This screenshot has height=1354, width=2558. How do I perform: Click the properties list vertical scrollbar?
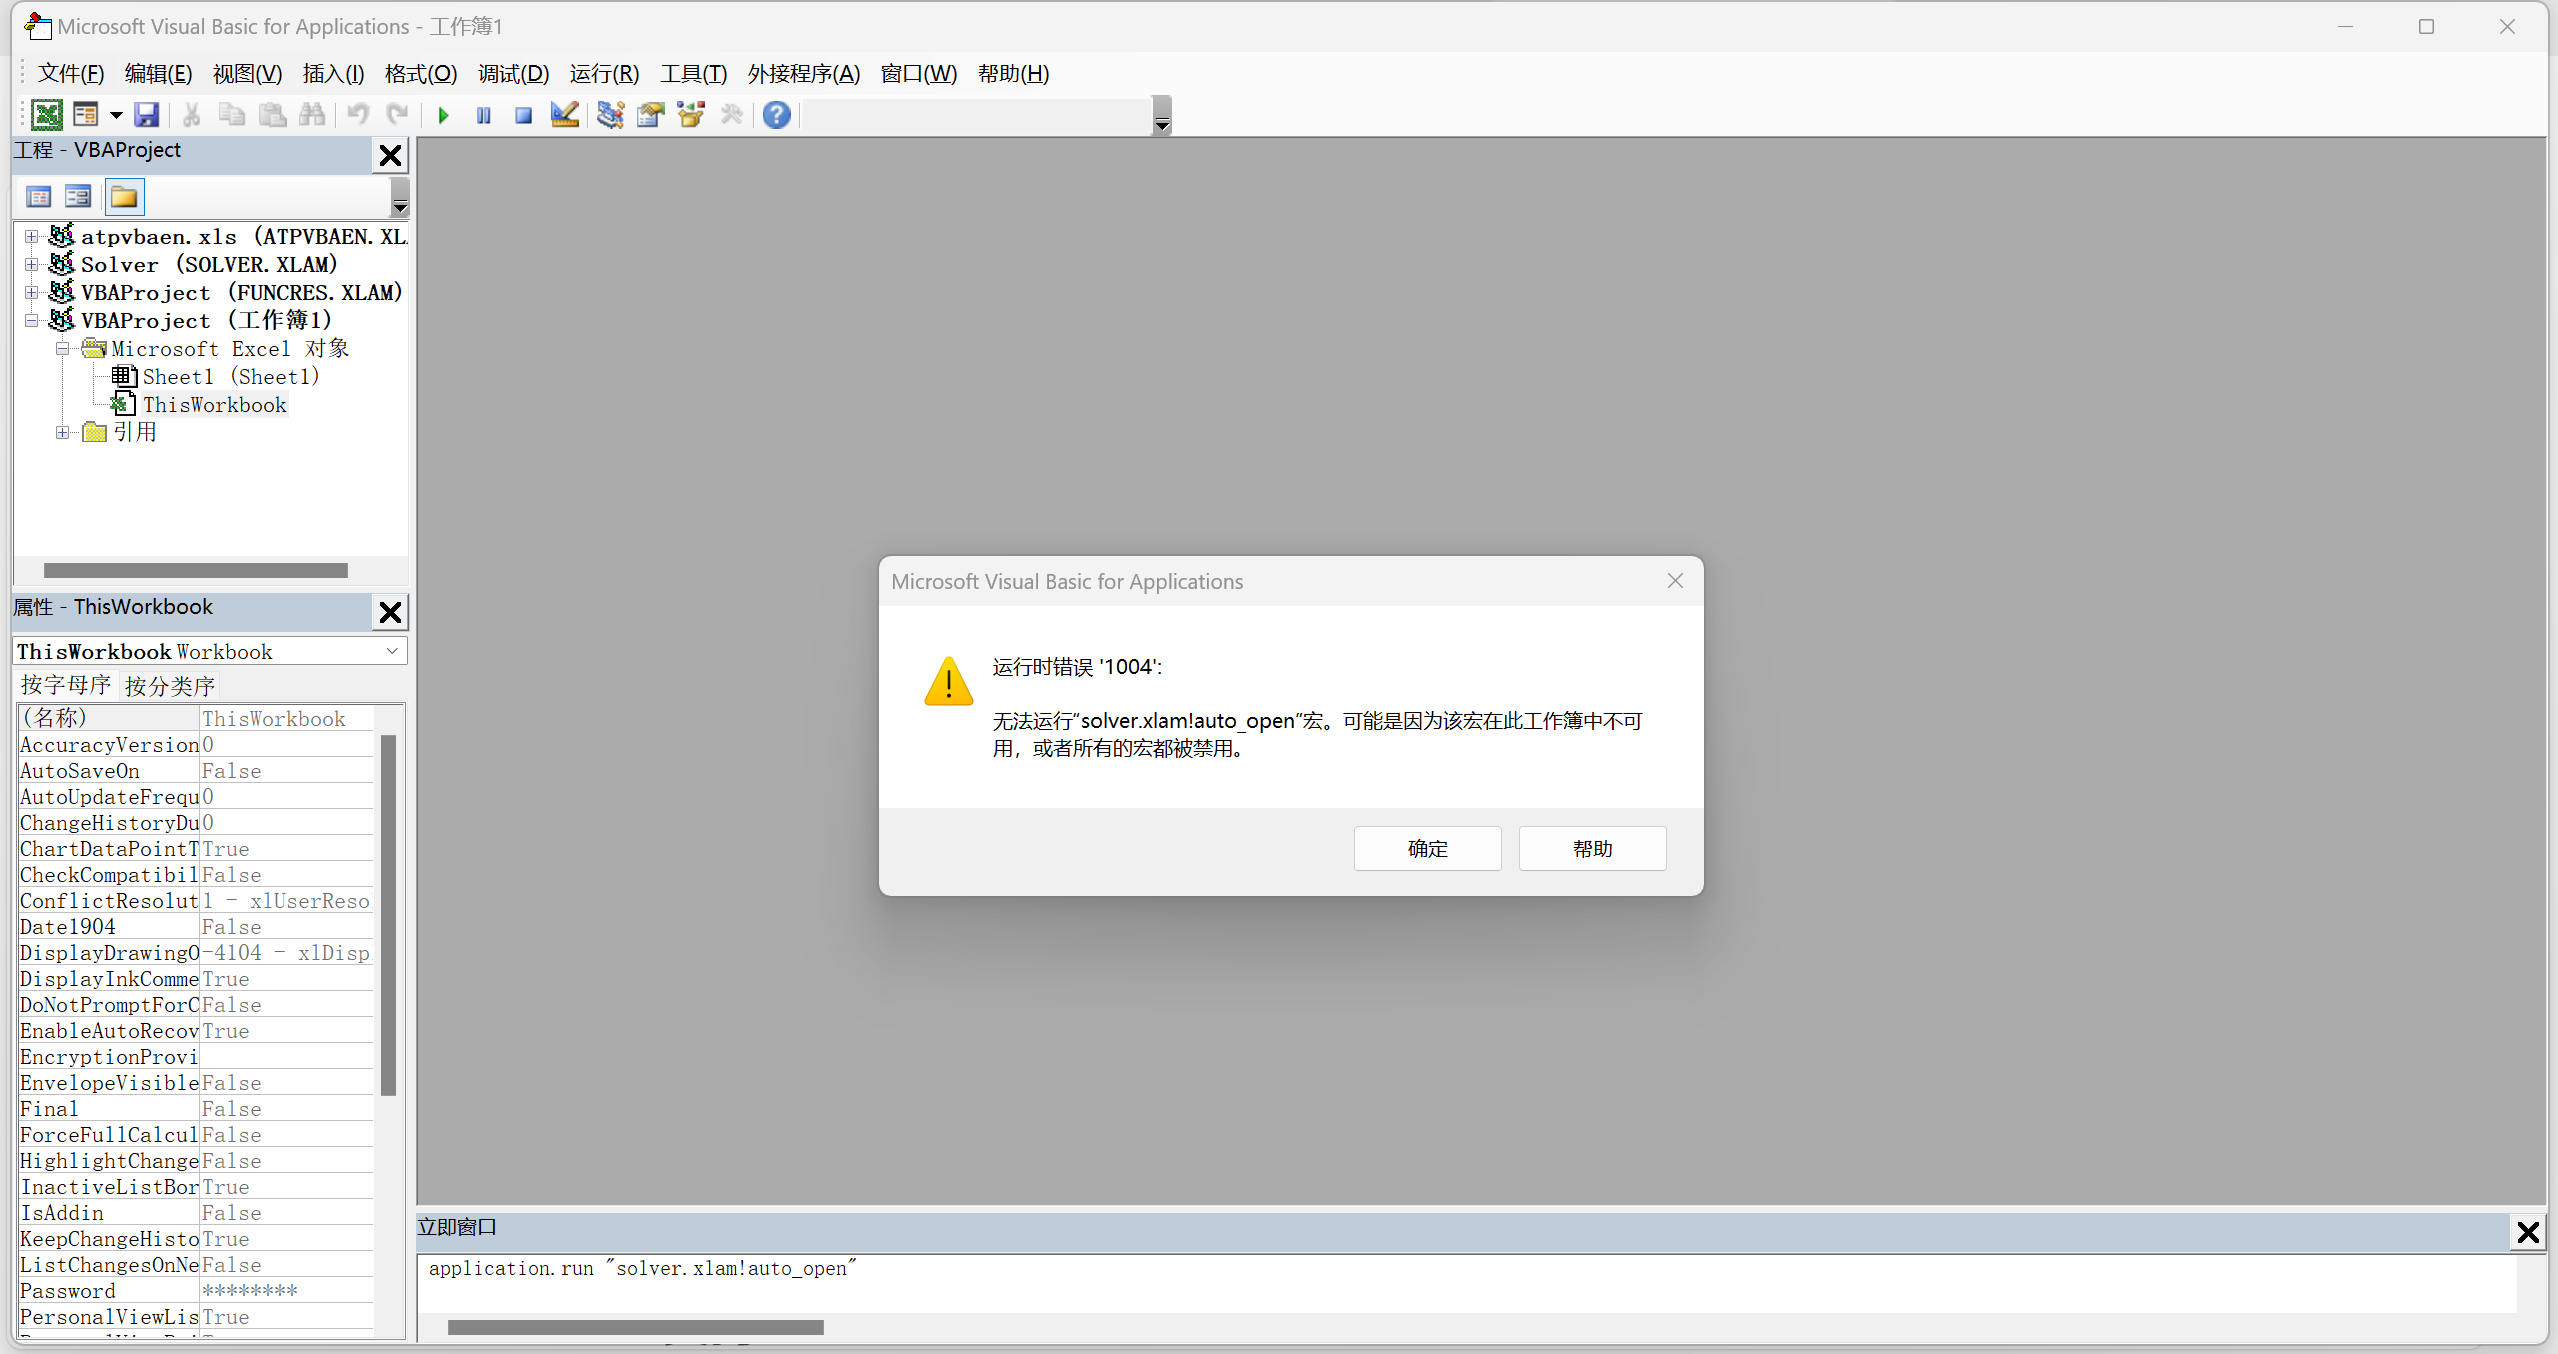388,915
